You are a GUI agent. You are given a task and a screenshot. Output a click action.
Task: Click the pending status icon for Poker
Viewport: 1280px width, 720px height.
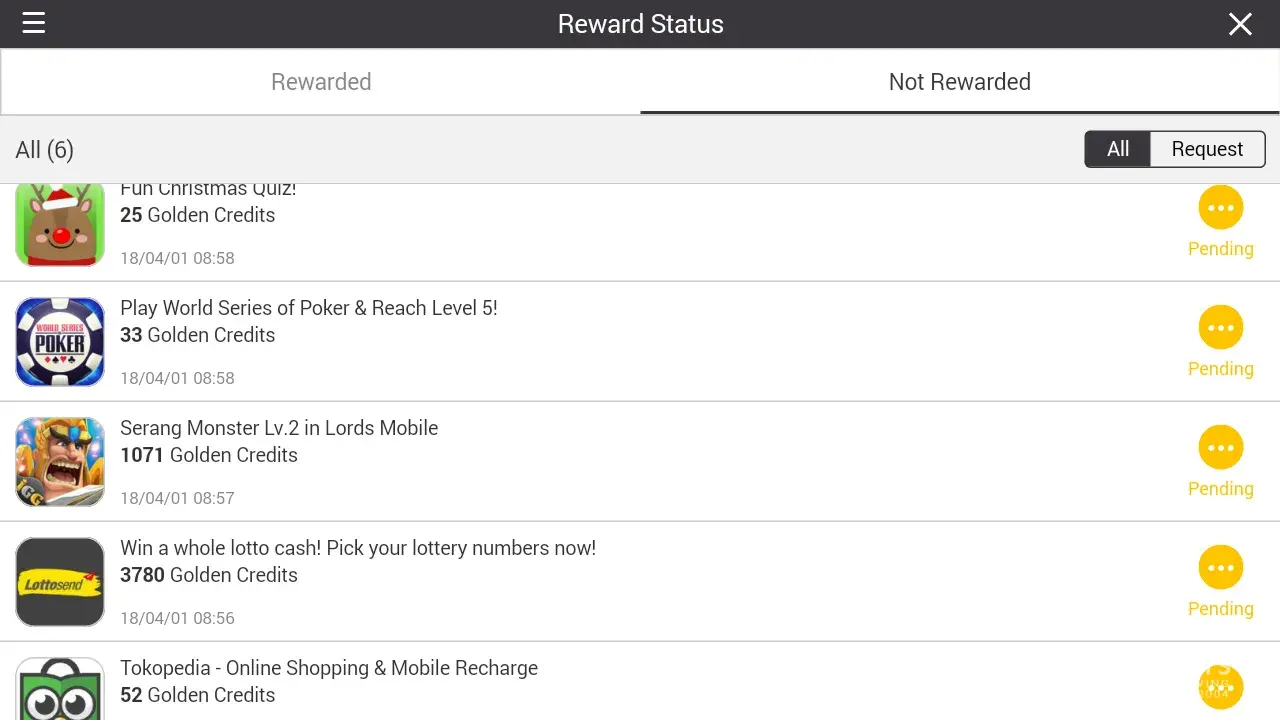(1220, 328)
